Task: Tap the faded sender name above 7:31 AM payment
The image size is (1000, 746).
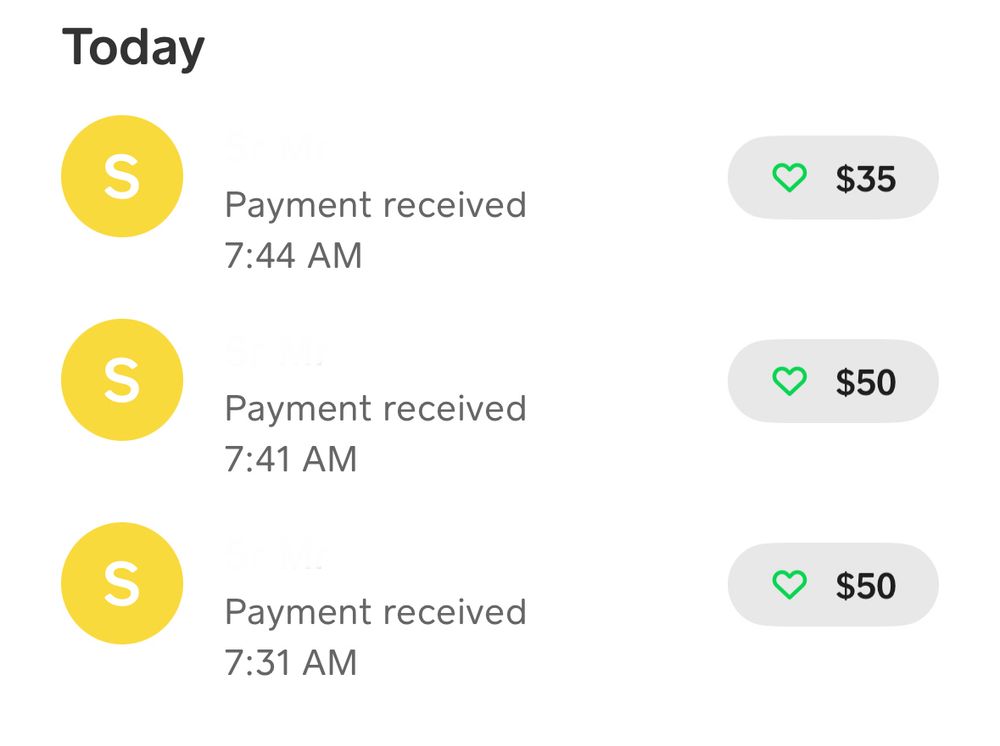Action: 275,556
